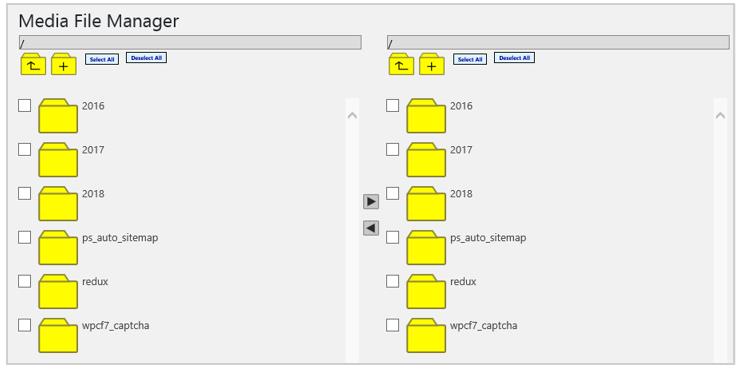Check the 2018 checkbox in right pane
The width and height of the screenshot is (740, 371).
393,193
